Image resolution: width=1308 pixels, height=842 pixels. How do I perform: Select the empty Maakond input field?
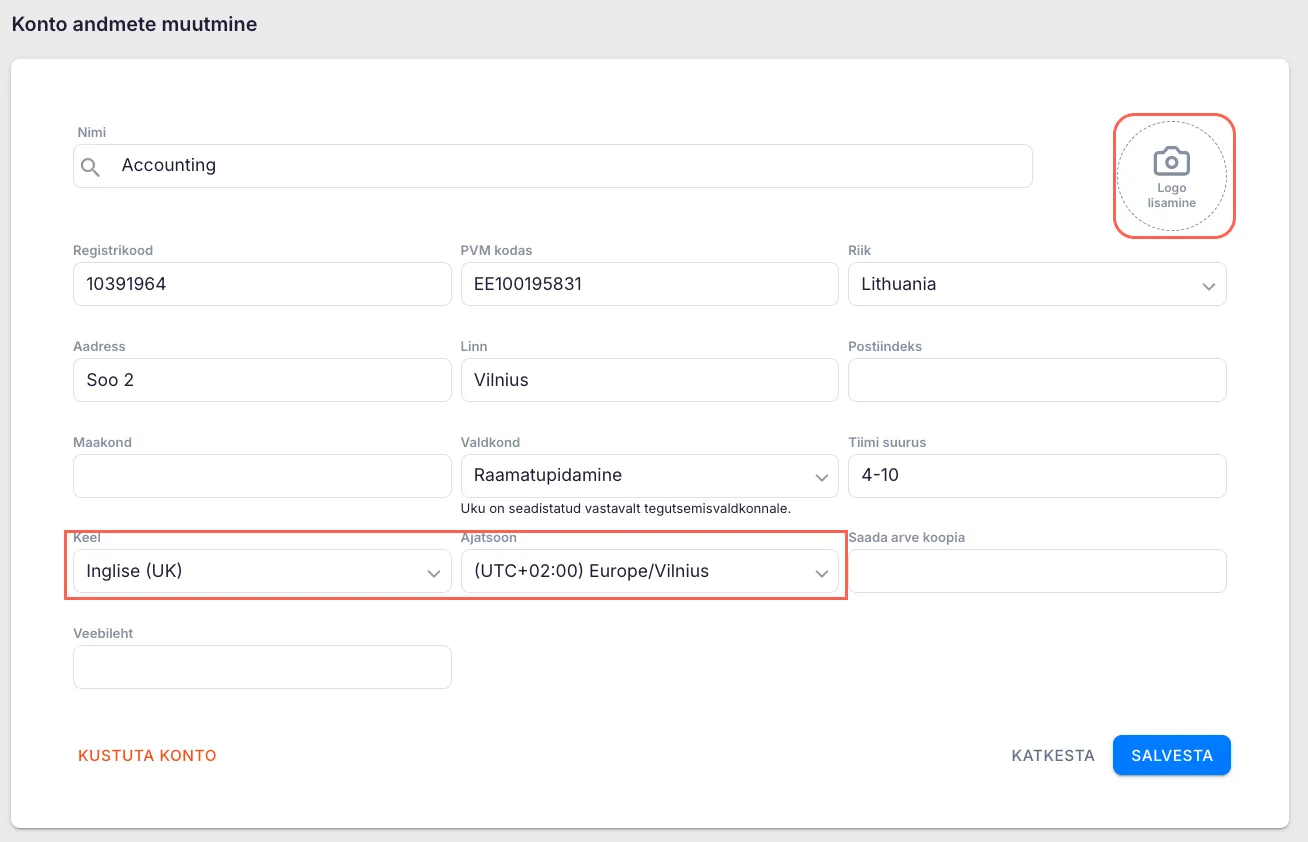(x=261, y=476)
